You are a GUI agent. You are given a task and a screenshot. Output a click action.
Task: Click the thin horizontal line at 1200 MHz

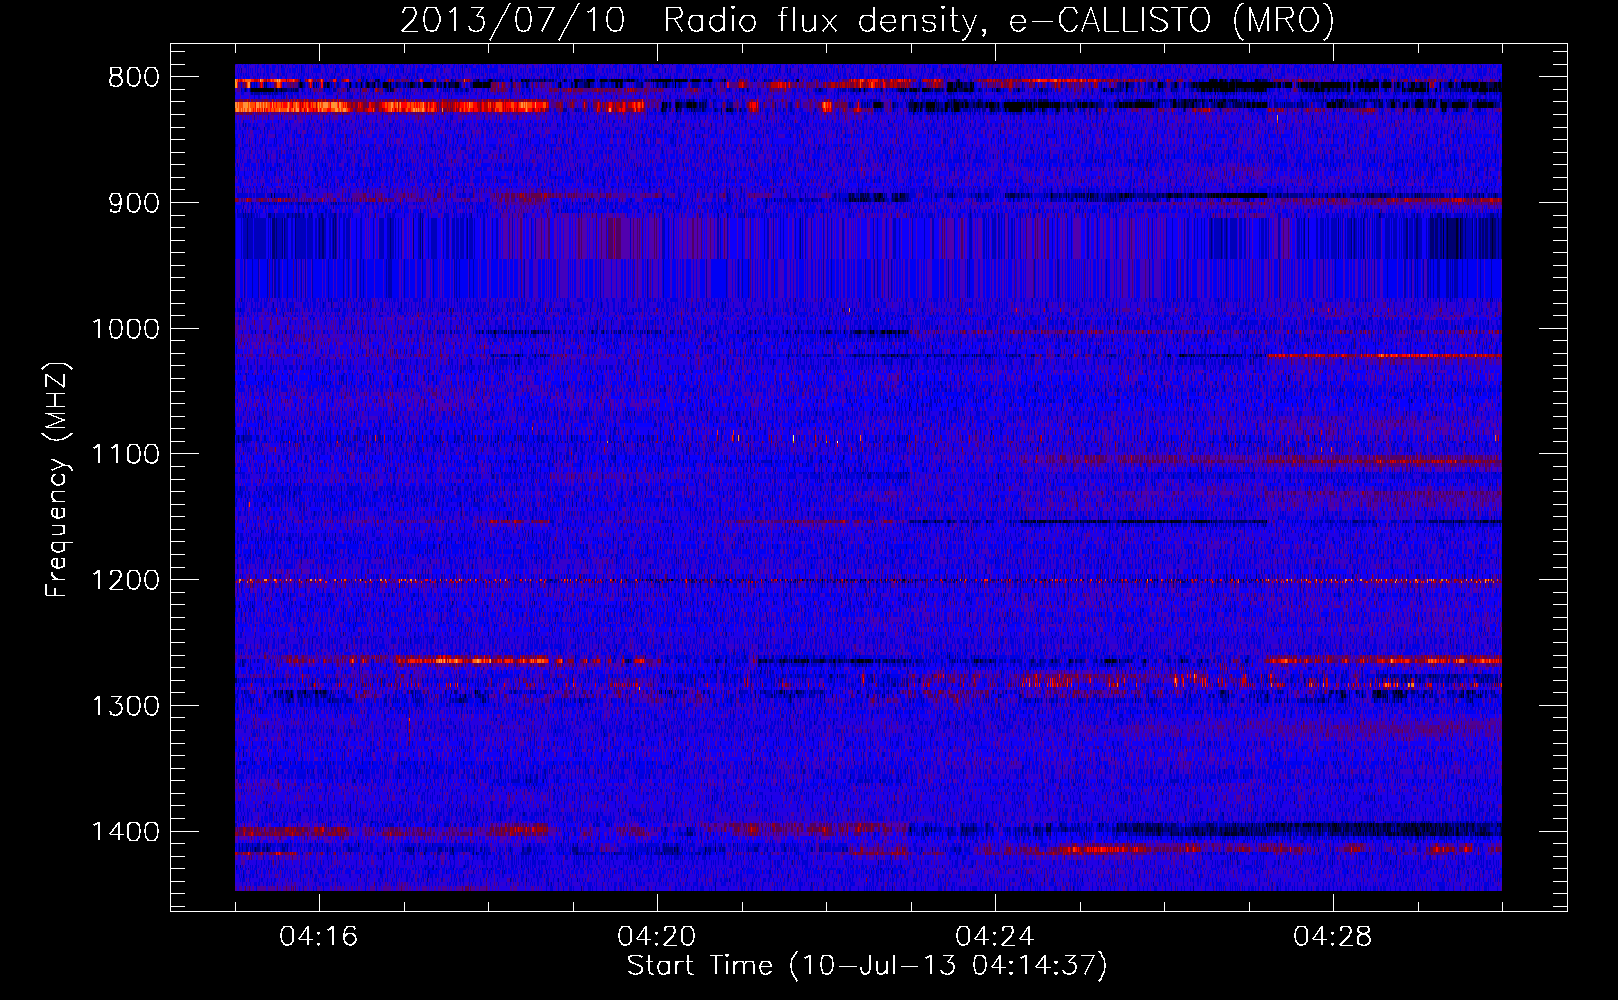pyautogui.click(x=868, y=581)
